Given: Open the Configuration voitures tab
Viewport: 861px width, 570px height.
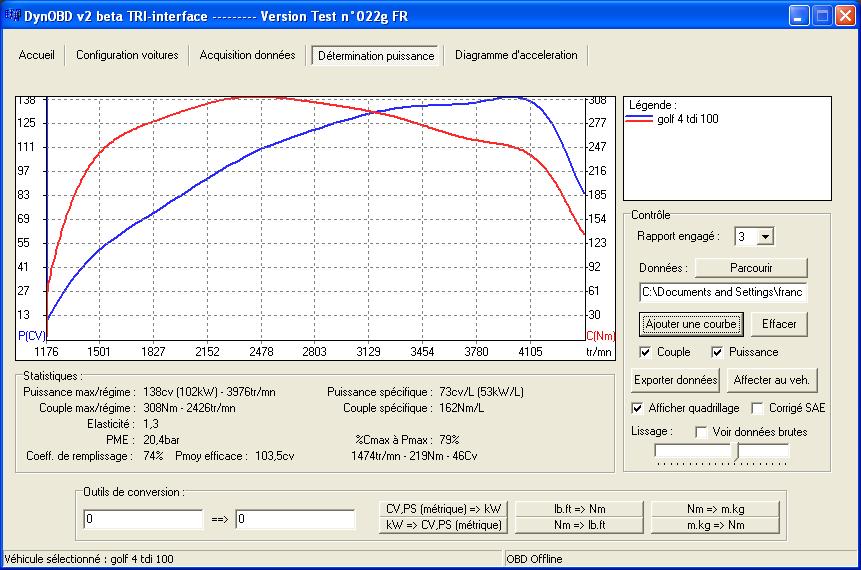Looking at the screenshot, I should [x=127, y=56].
